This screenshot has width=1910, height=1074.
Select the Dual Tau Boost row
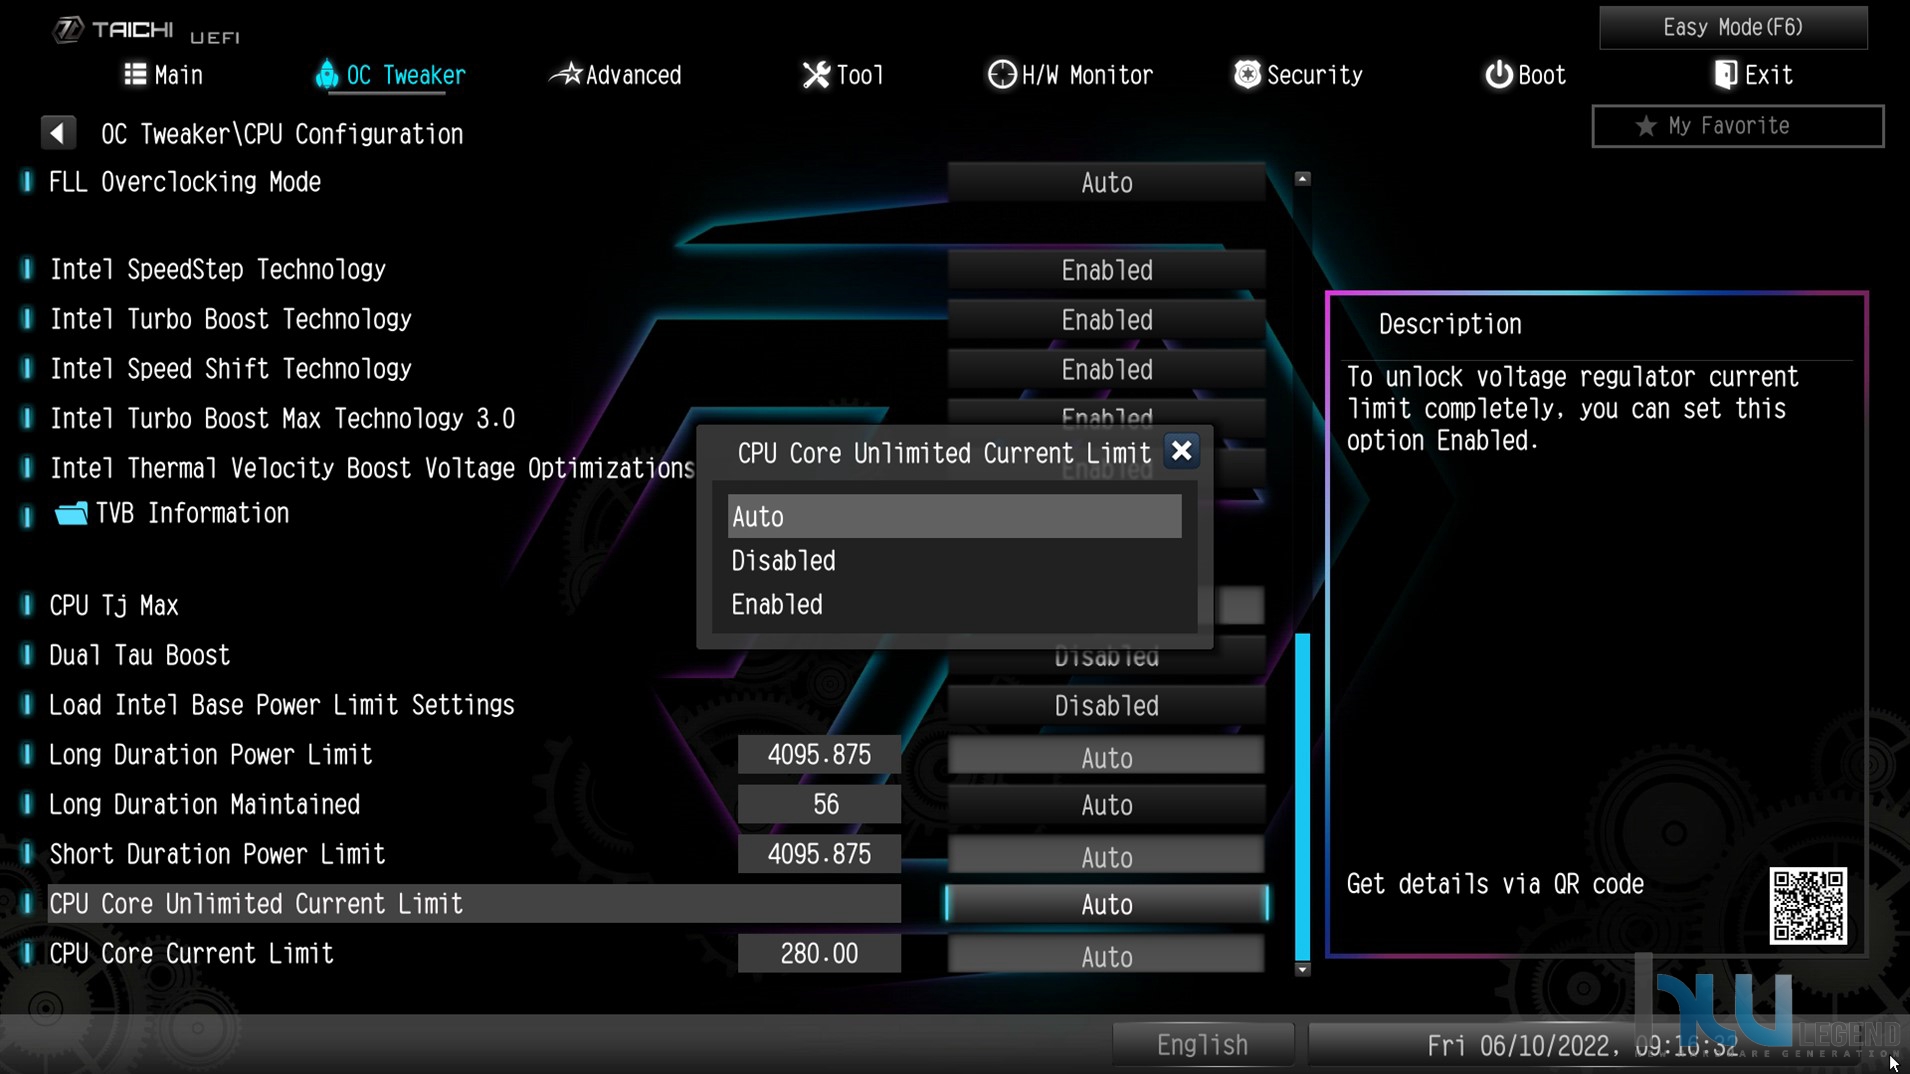click(x=140, y=656)
